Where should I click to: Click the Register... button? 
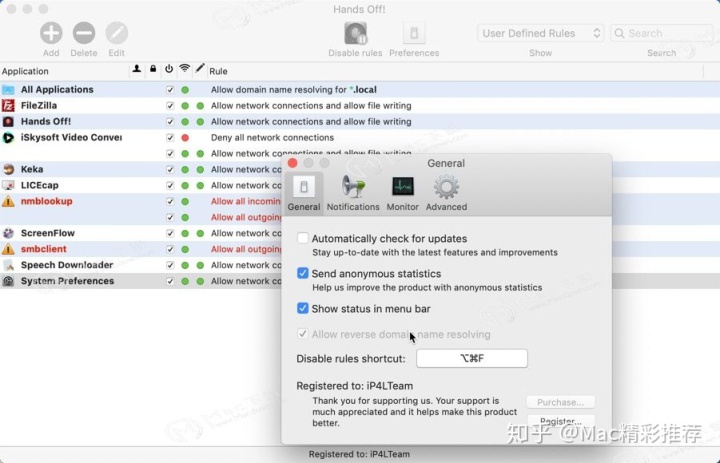pos(561,421)
